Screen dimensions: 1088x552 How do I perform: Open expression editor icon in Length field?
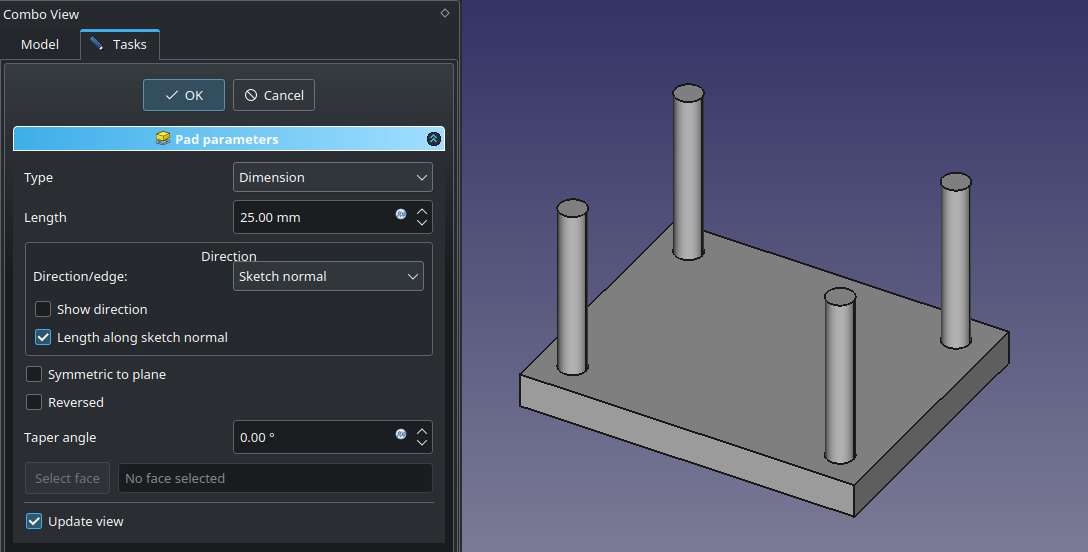(x=401, y=214)
